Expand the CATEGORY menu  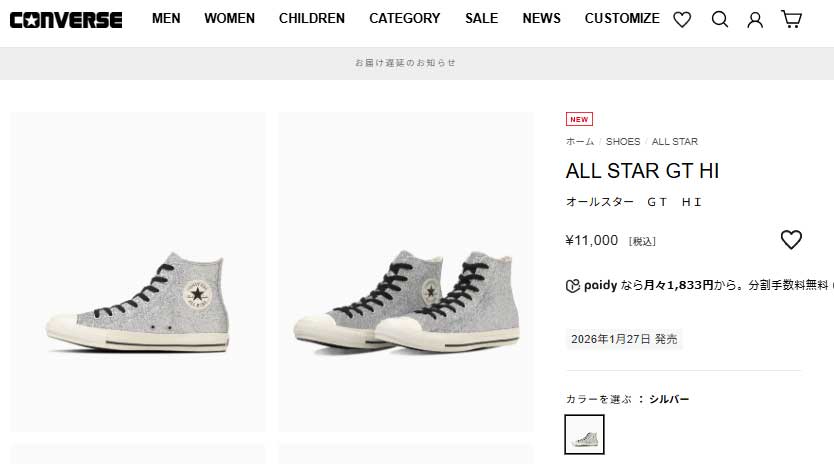pos(404,18)
